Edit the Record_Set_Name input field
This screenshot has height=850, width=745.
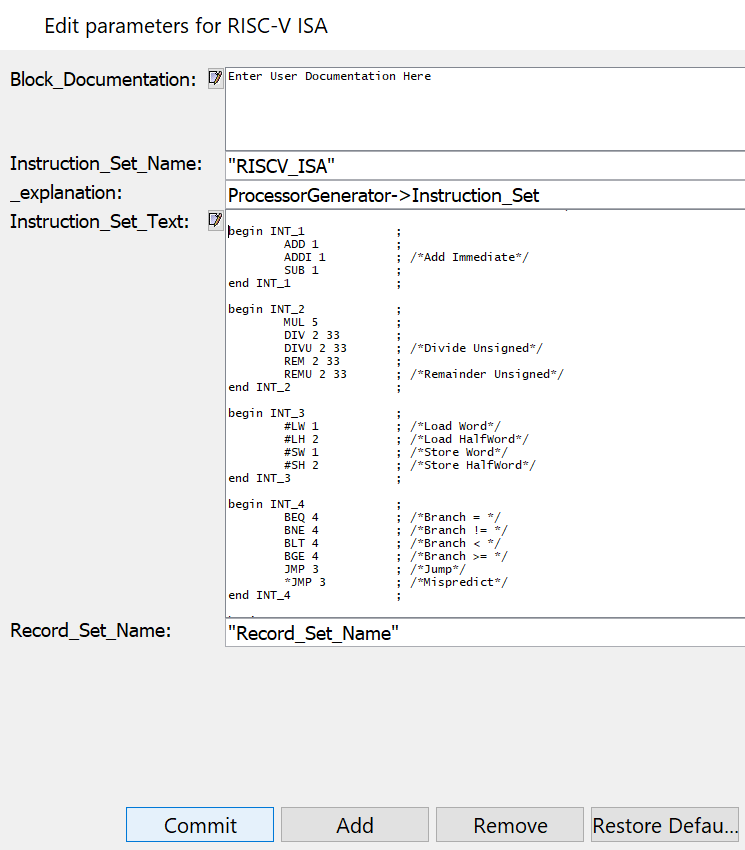click(485, 632)
